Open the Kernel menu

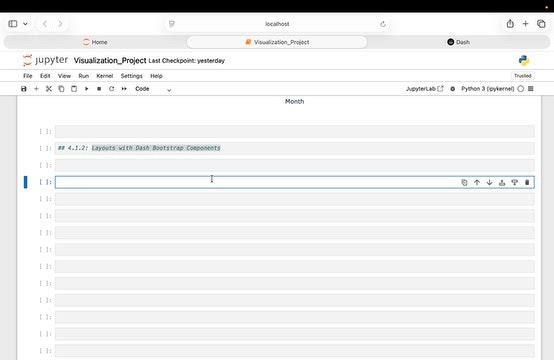(x=105, y=76)
